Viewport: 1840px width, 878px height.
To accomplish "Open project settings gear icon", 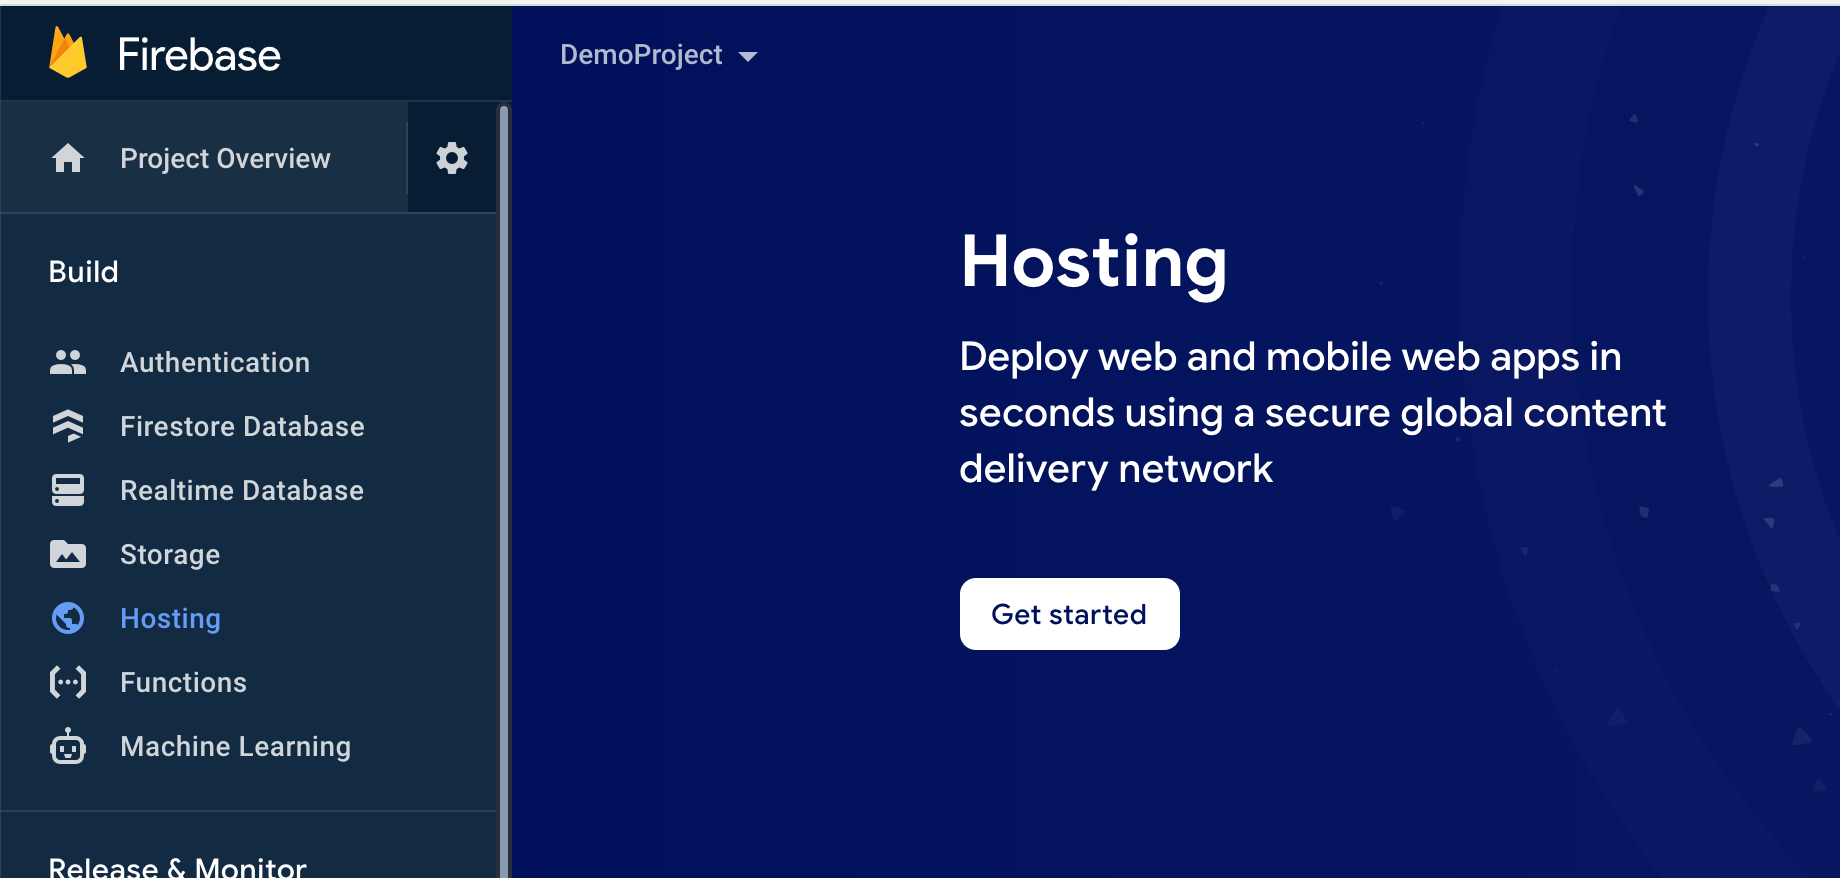I will (x=452, y=158).
